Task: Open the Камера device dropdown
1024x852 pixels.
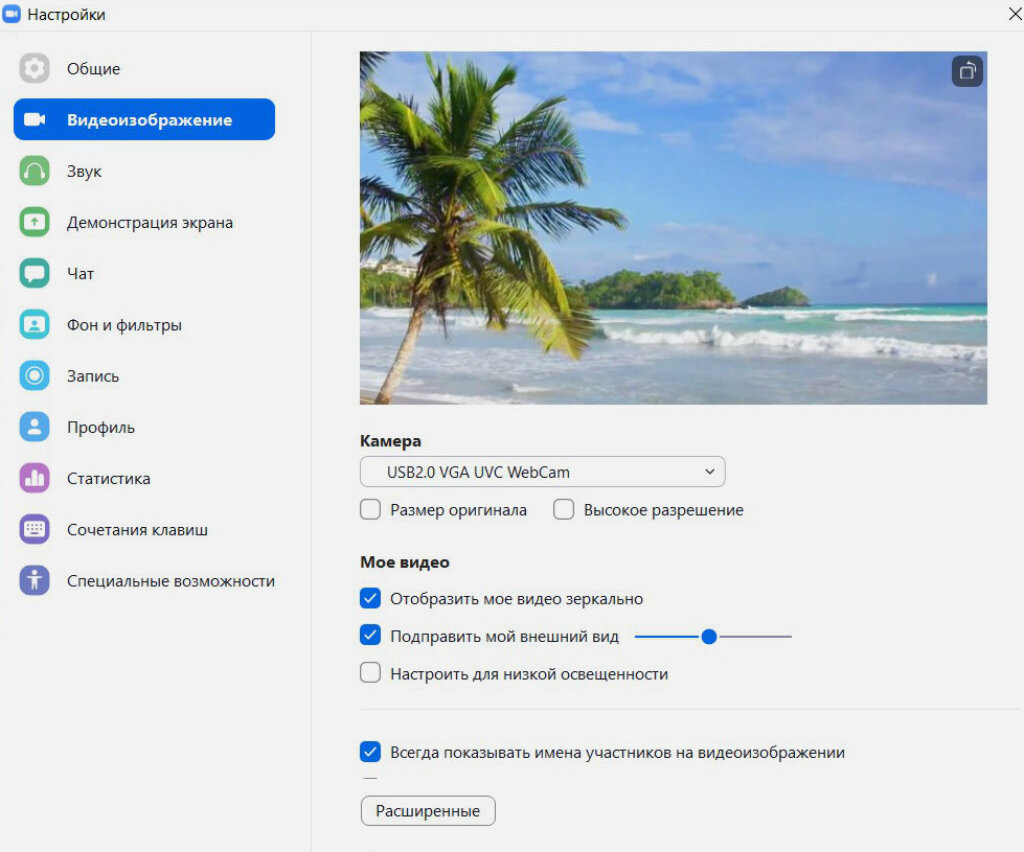Action: tap(542, 472)
